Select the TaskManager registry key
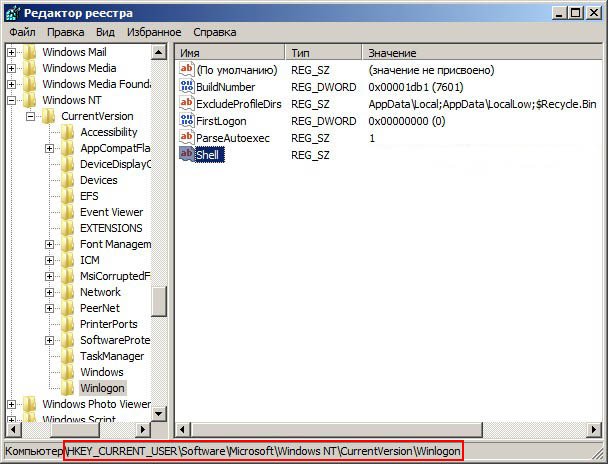The height and width of the screenshot is (464, 608). click(111, 356)
